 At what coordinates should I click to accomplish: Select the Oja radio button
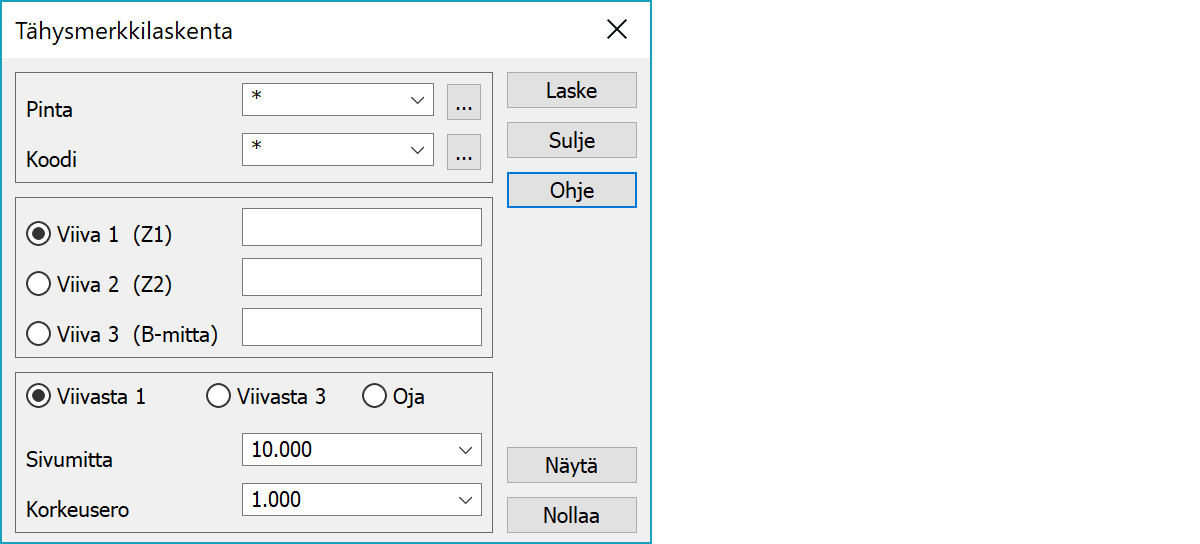pyautogui.click(x=374, y=397)
